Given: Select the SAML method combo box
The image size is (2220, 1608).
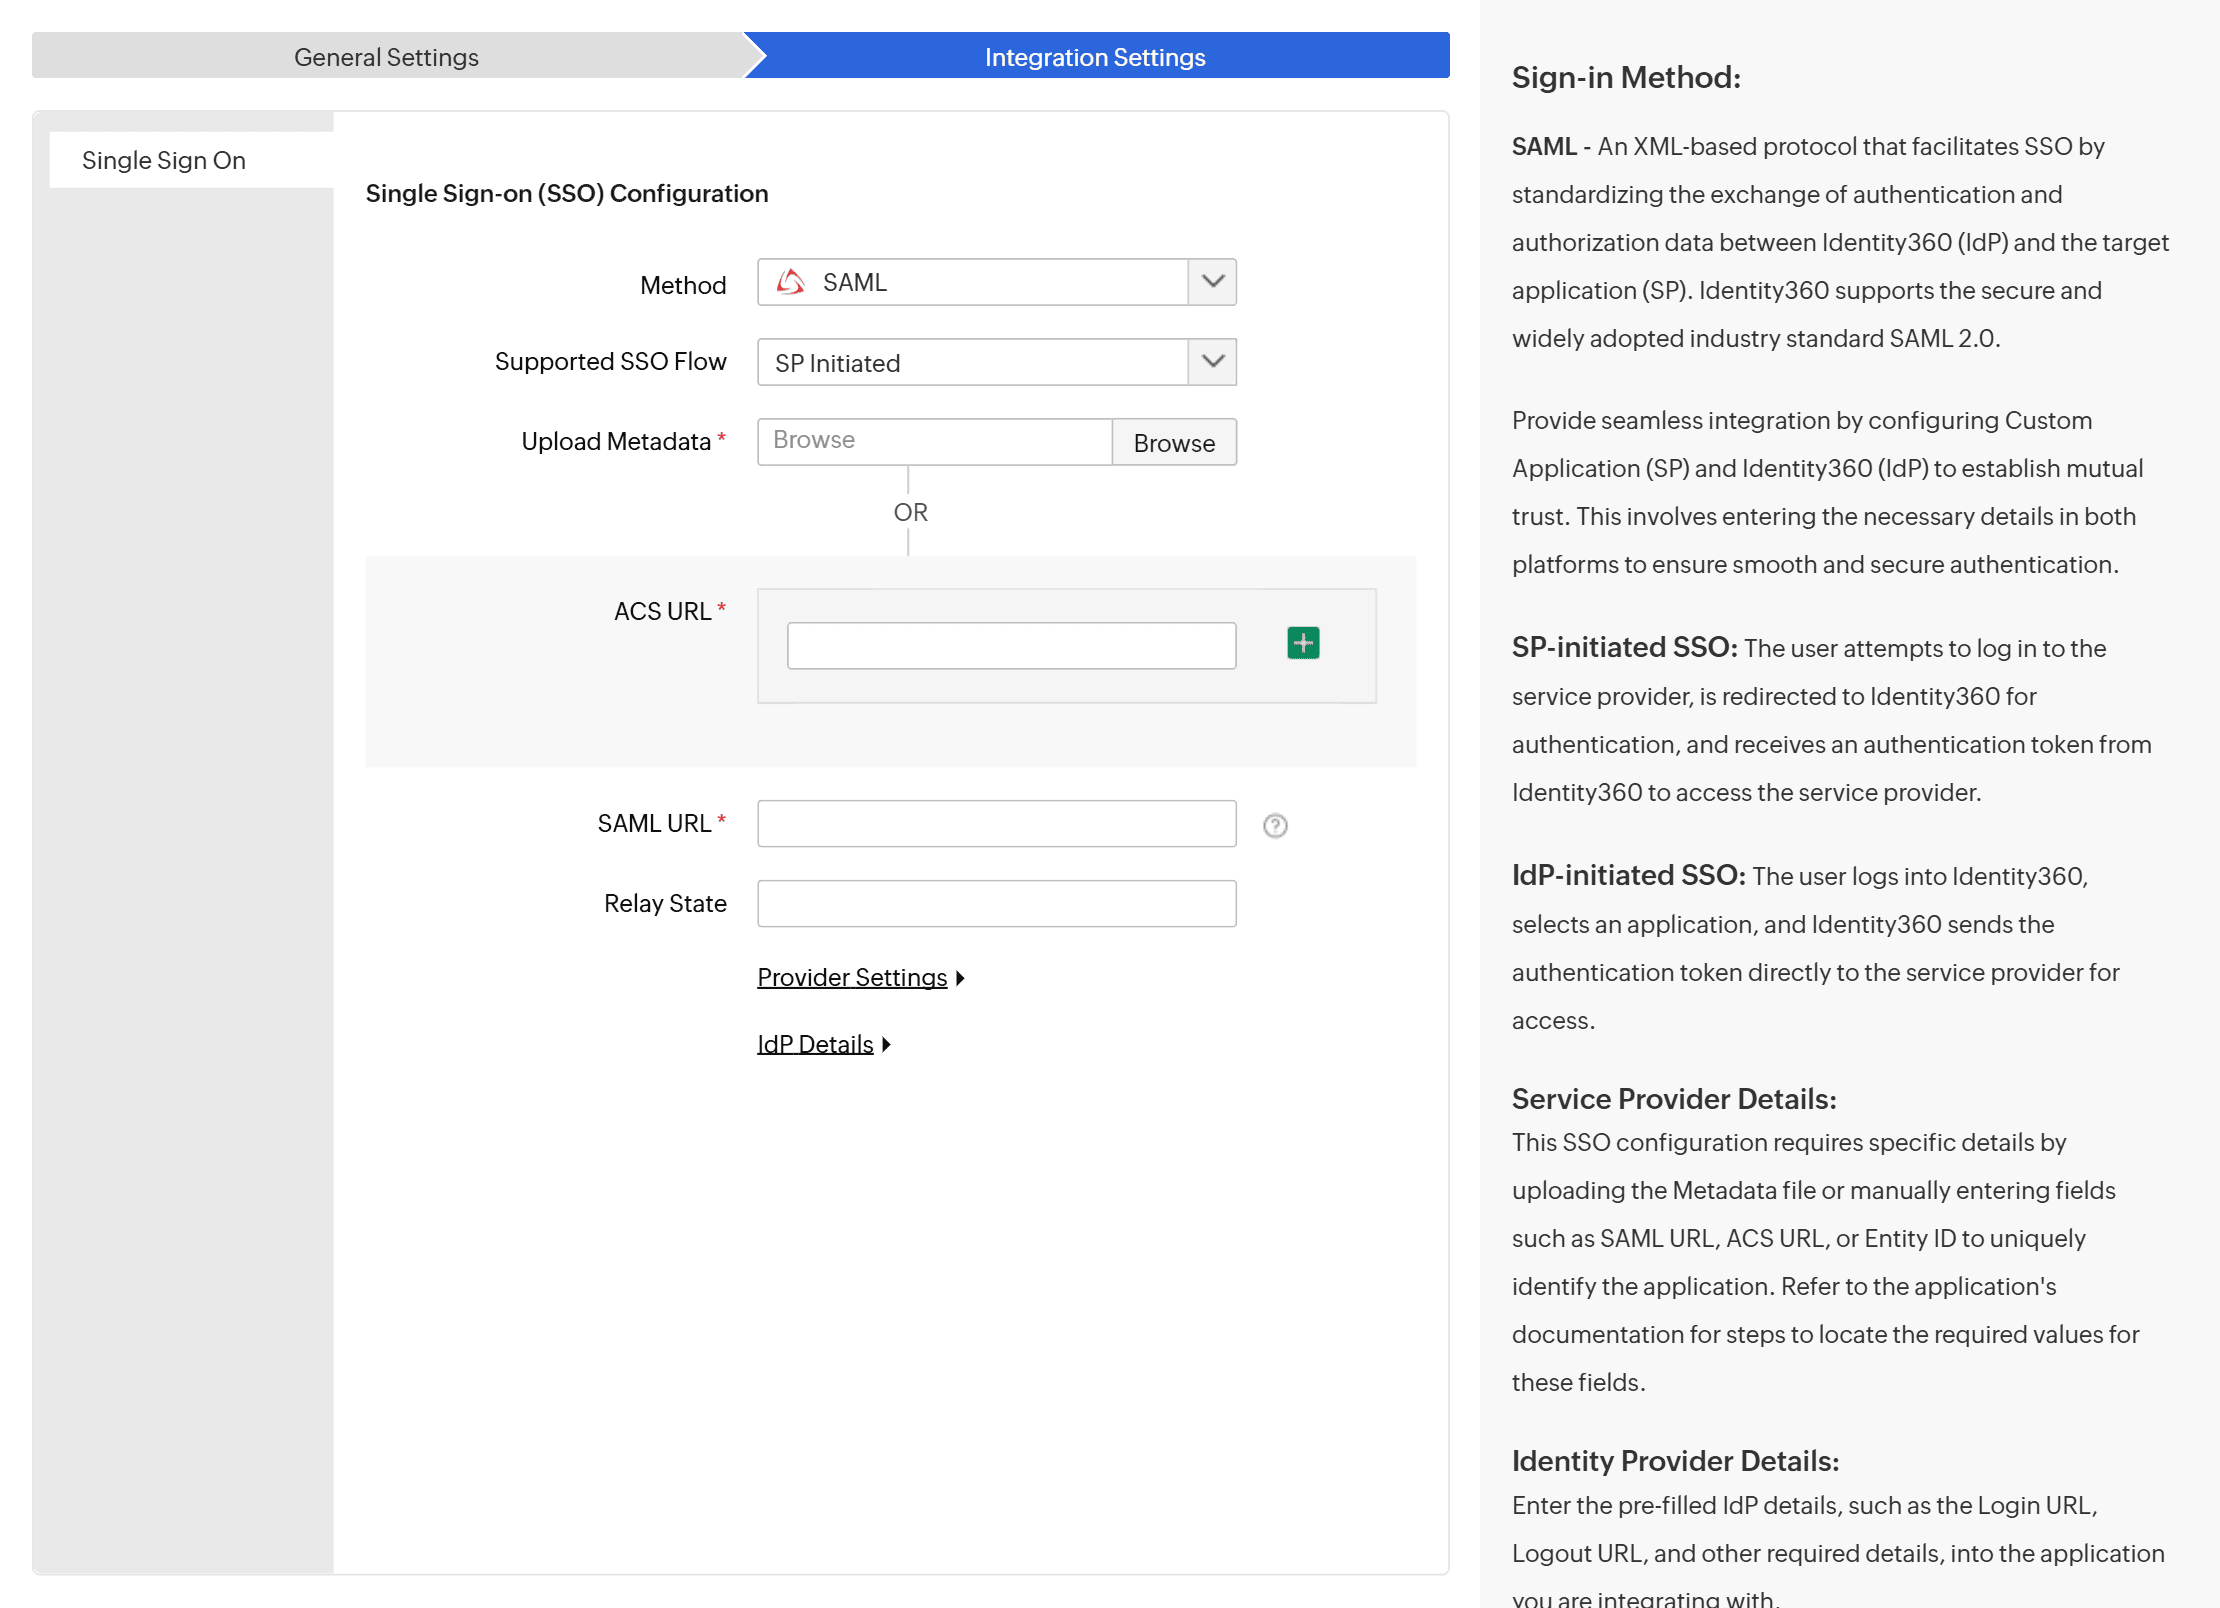Looking at the screenshot, I should pos(997,282).
